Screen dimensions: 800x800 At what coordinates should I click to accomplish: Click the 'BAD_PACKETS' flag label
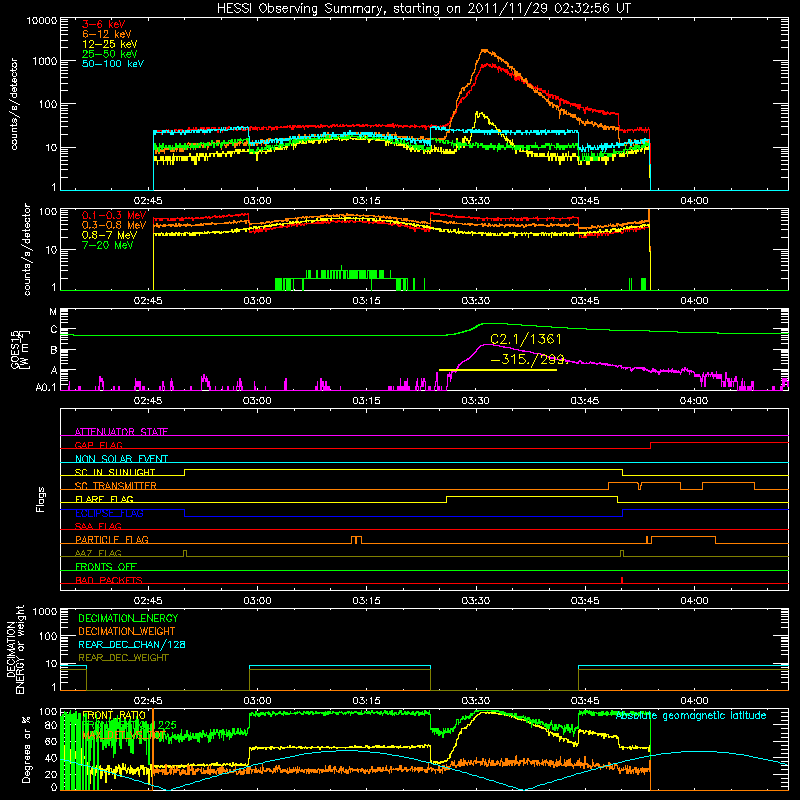pyautogui.click(x=109, y=580)
